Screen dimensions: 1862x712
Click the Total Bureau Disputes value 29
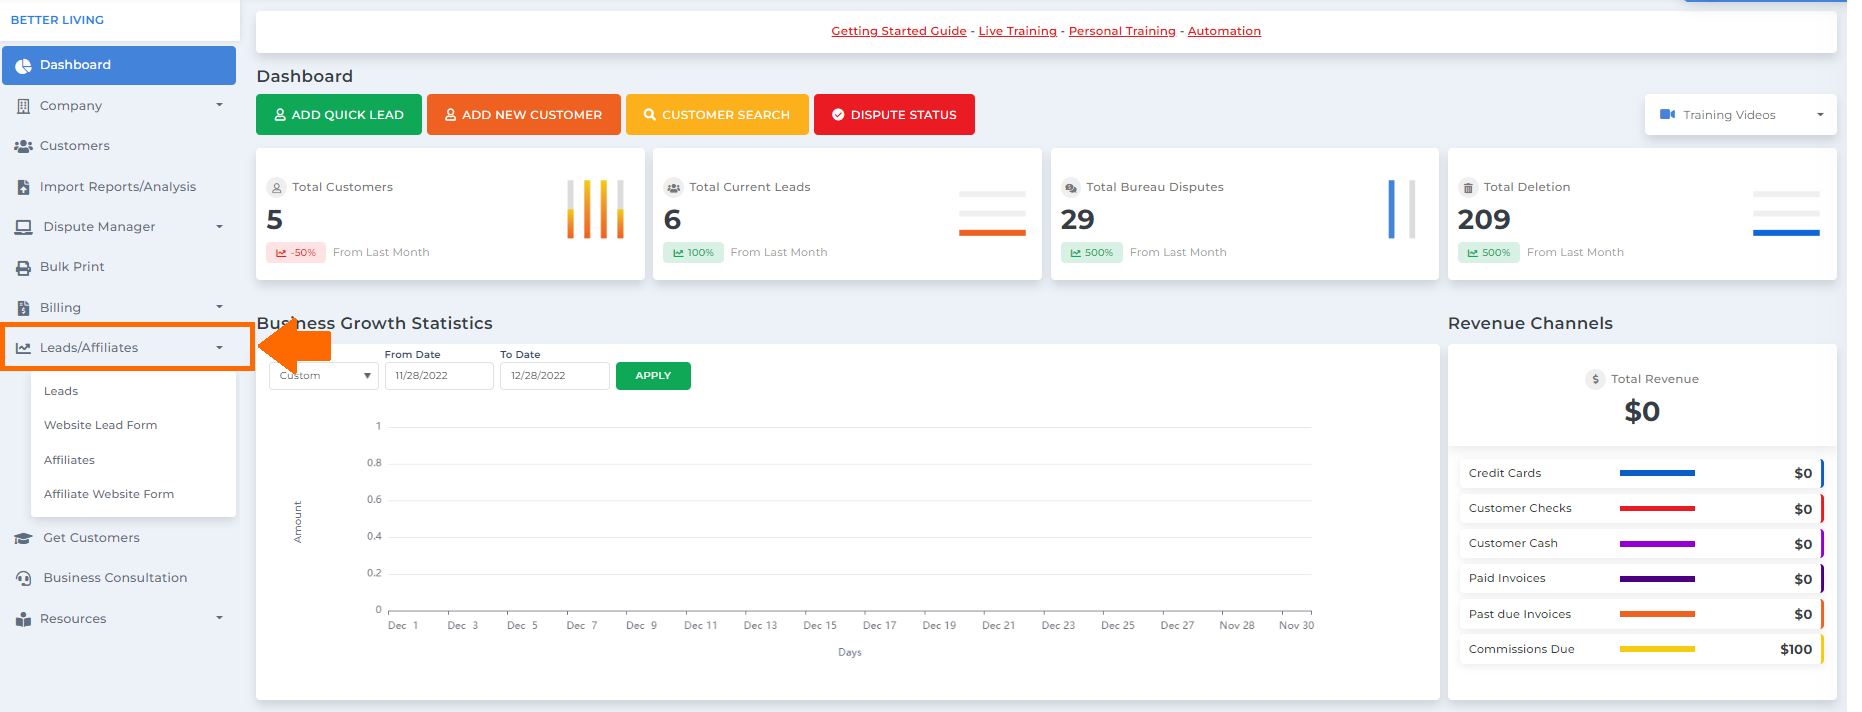point(1077,220)
